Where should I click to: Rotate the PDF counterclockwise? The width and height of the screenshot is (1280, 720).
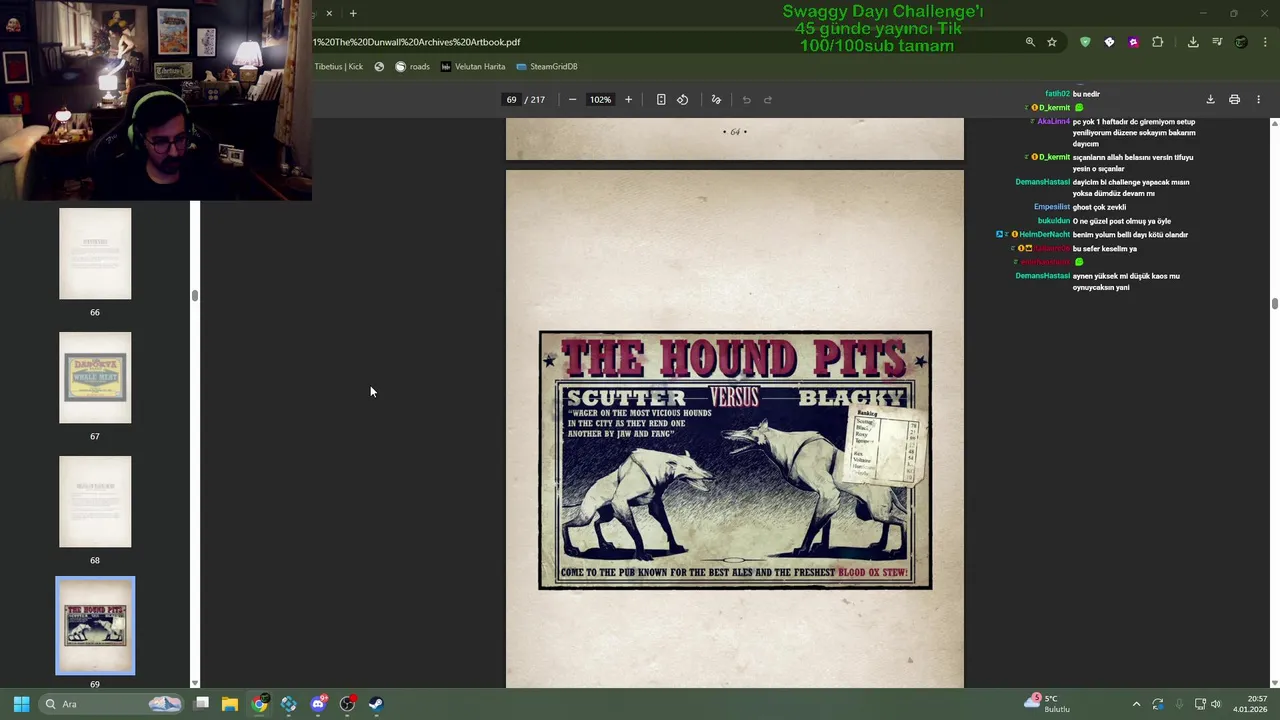click(x=683, y=99)
